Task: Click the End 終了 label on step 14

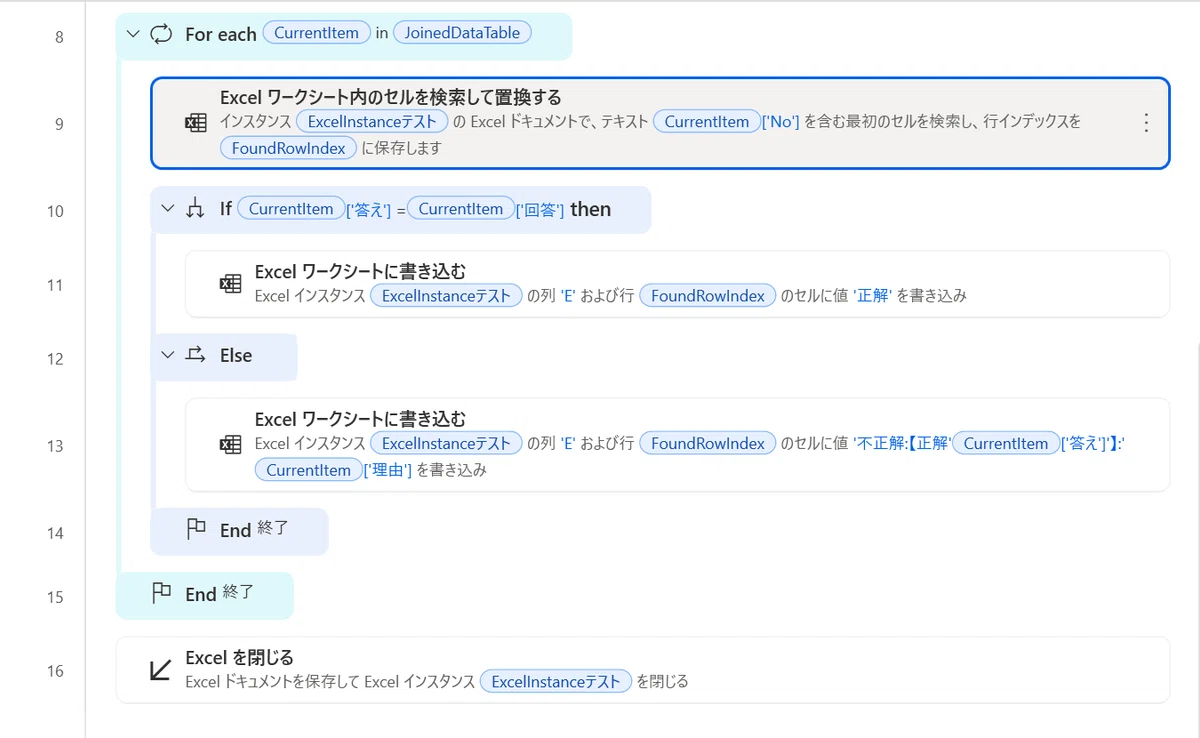Action: 254,530
